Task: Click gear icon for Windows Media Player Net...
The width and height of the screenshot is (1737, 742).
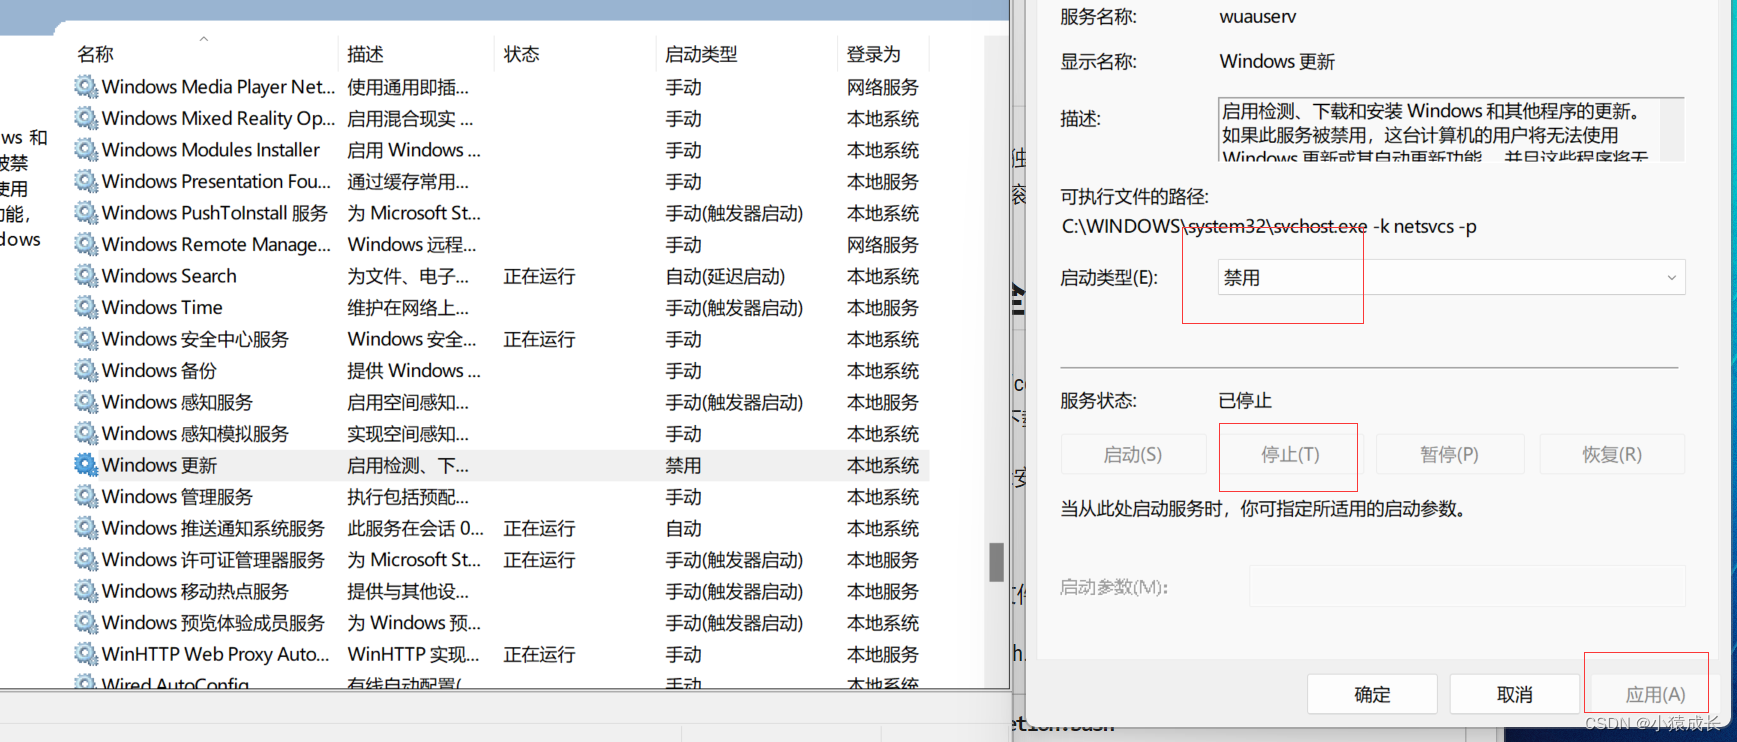Action: tap(86, 87)
